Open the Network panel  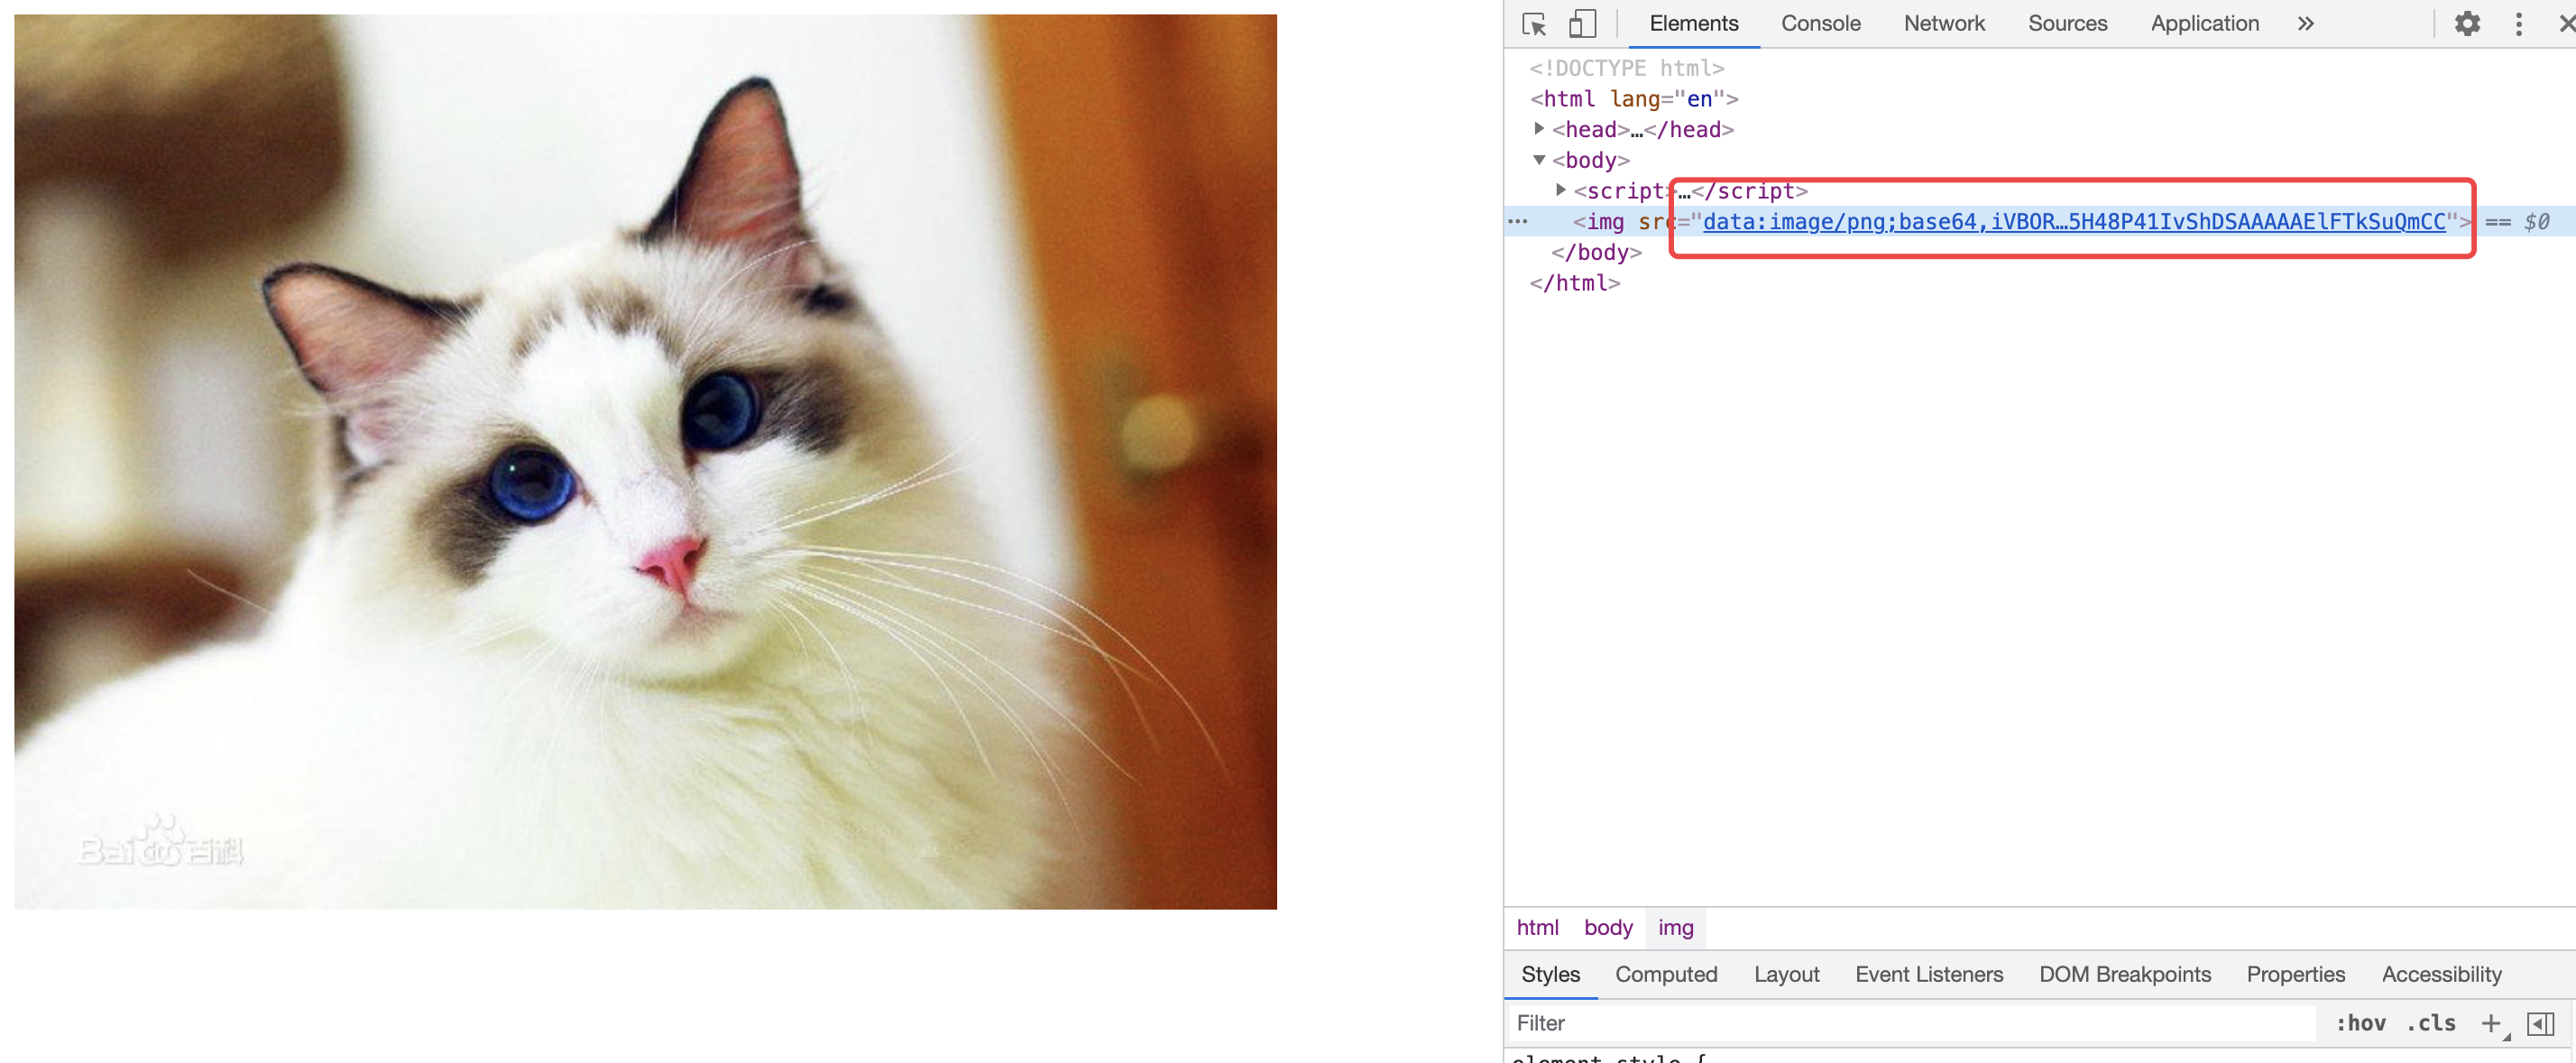click(1943, 23)
